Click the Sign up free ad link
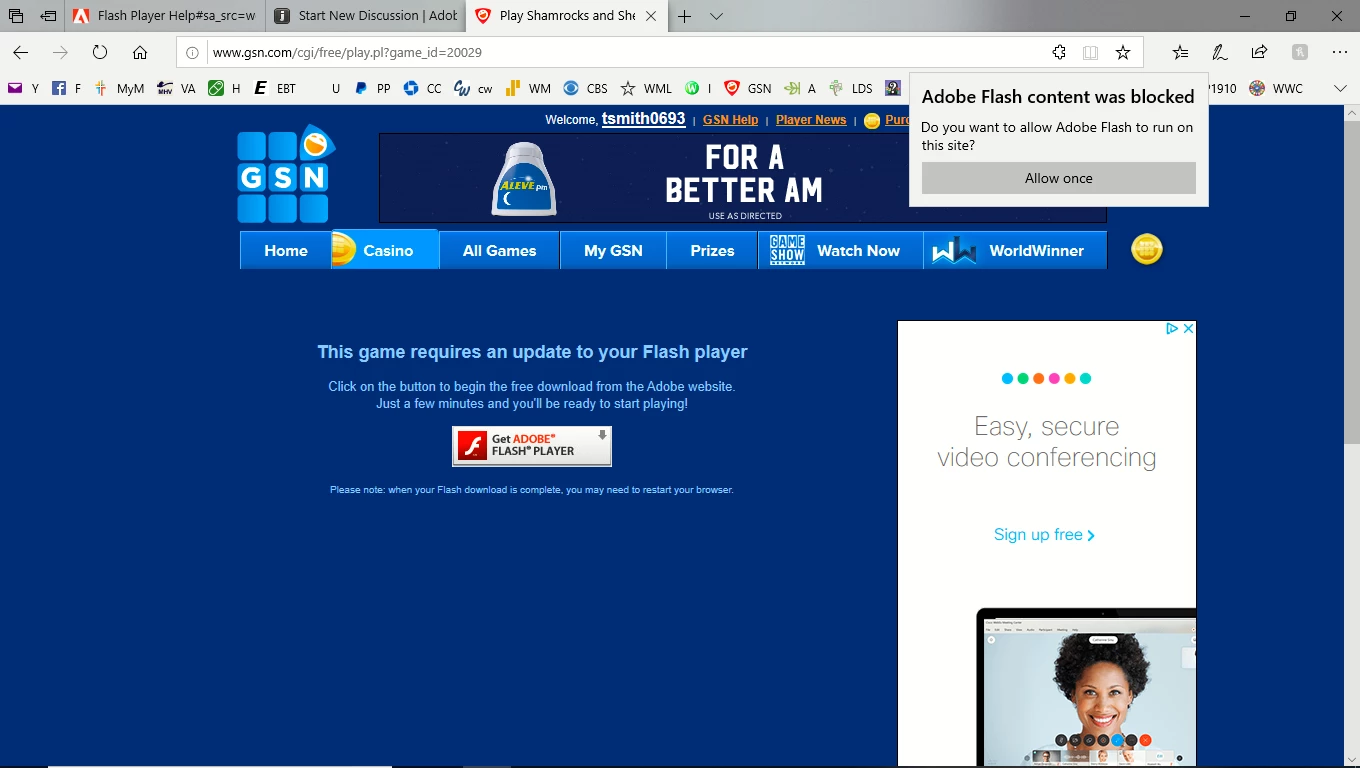1360x768 pixels. [1044, 535]
